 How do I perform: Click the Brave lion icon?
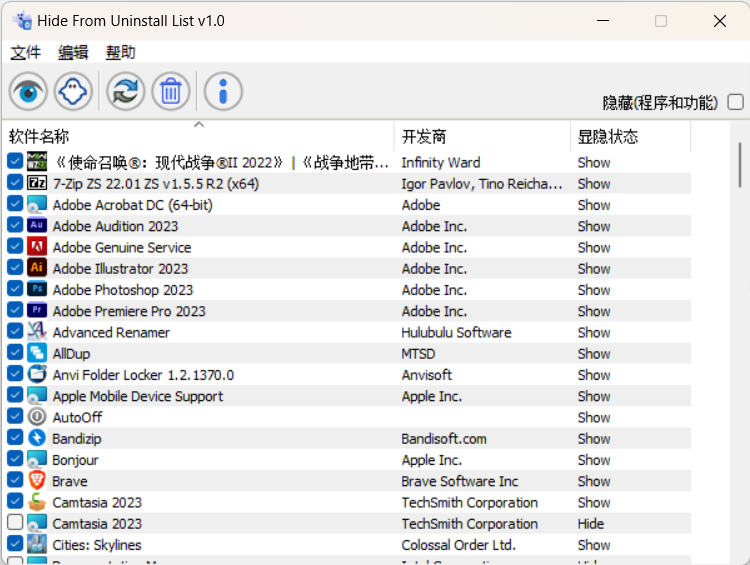pyautogui.click(x=37, y=480)
